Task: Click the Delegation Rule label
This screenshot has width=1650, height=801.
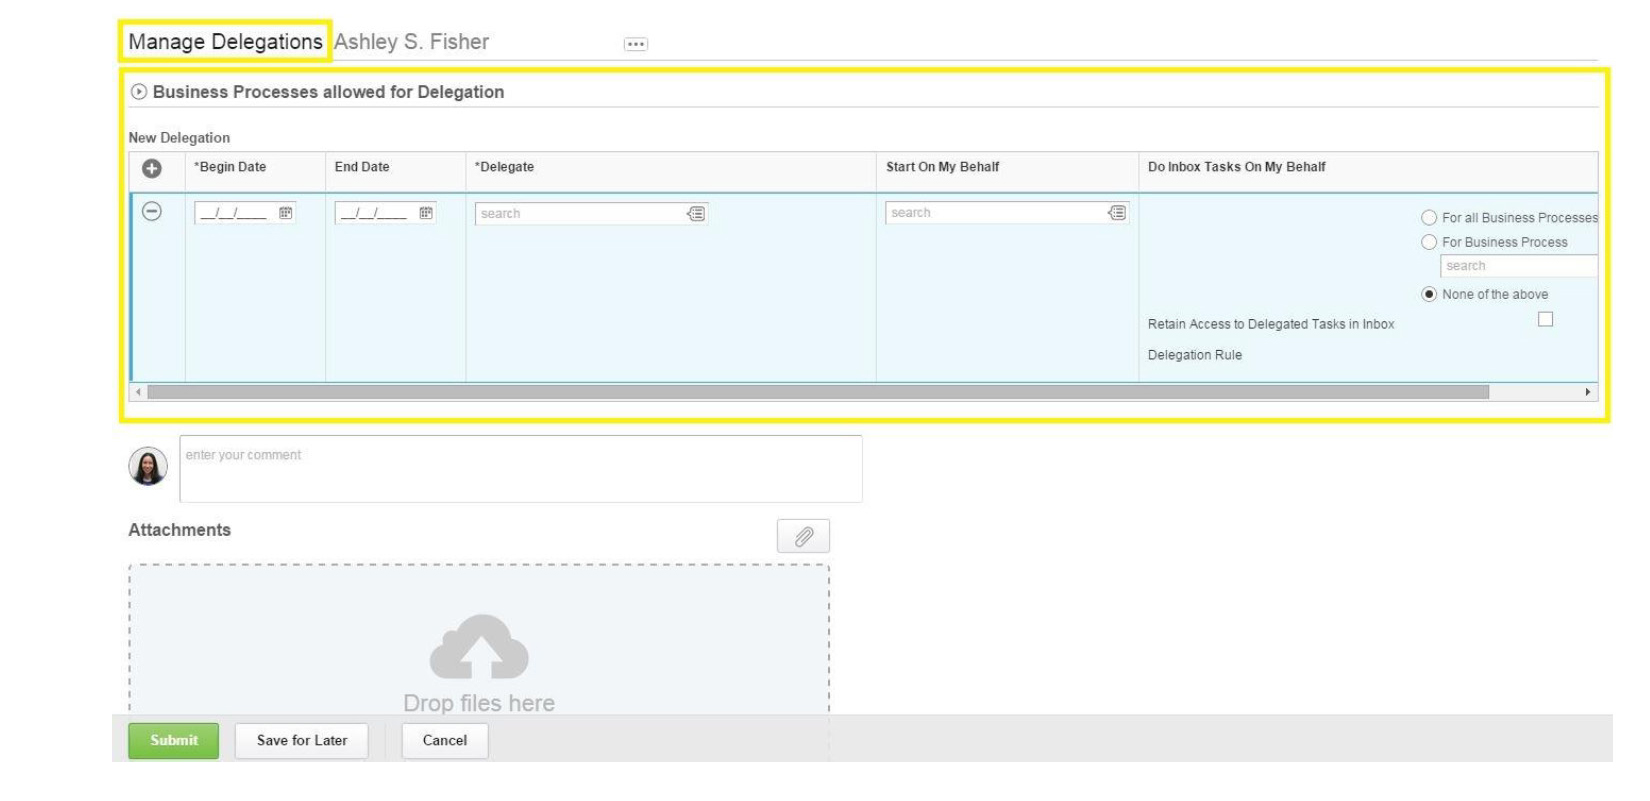Action: click(1195, 355)
